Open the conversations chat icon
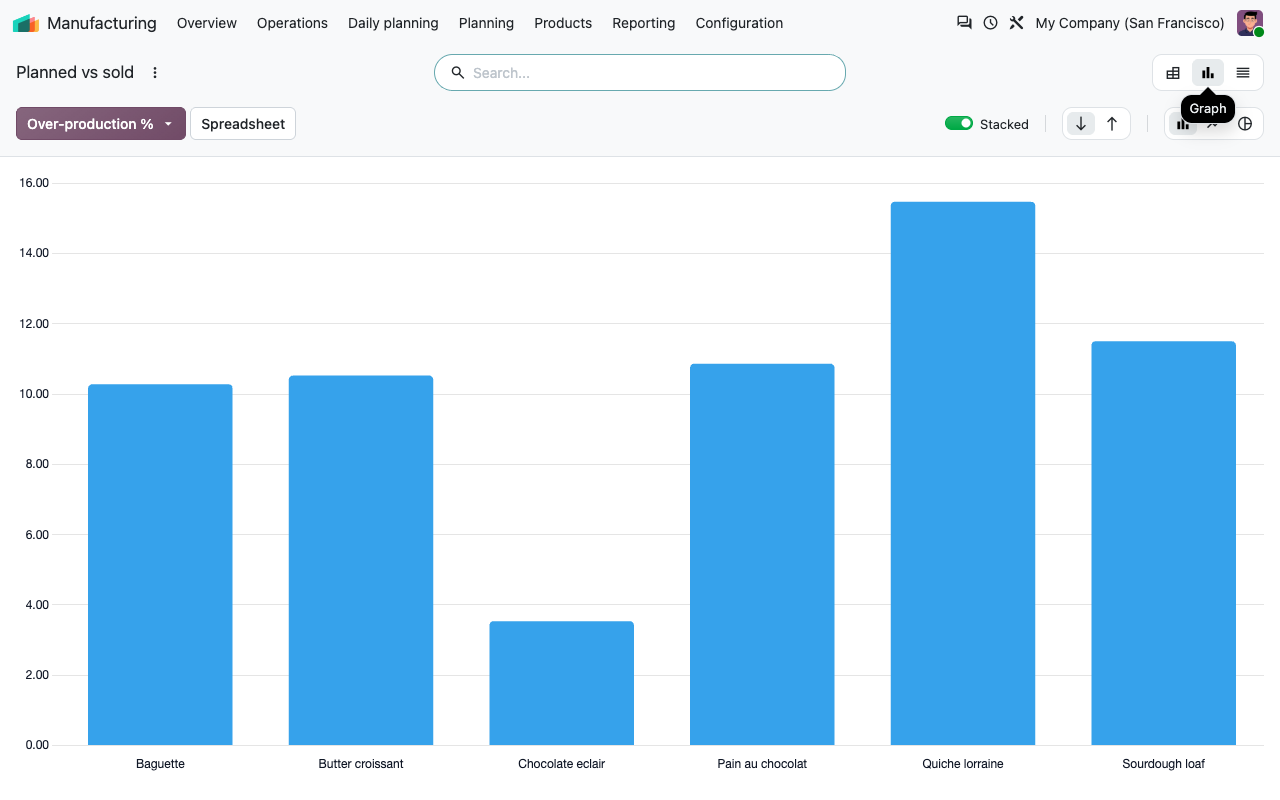This screenshot has height=800, width=1280. (x=964, y=22)
